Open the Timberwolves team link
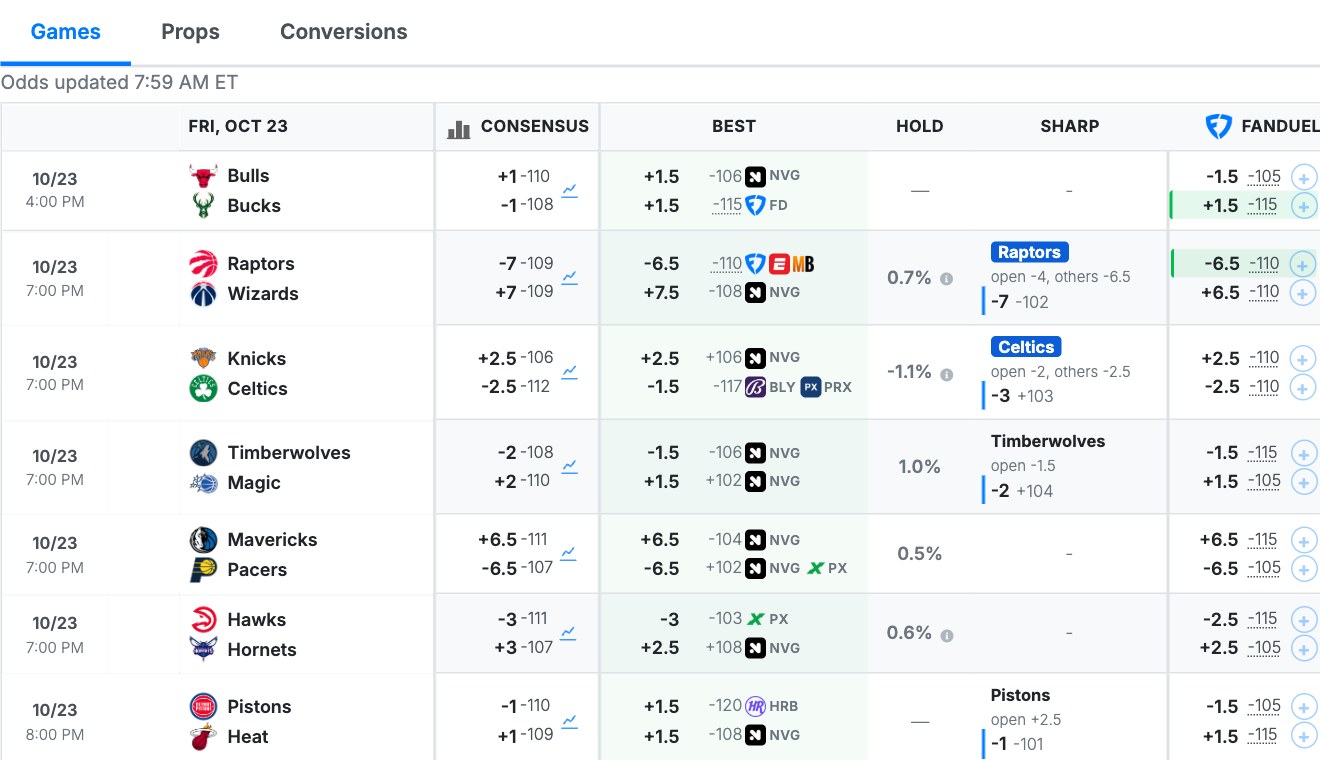This screenshot has height=760, width=1320. tap(289, 453)
